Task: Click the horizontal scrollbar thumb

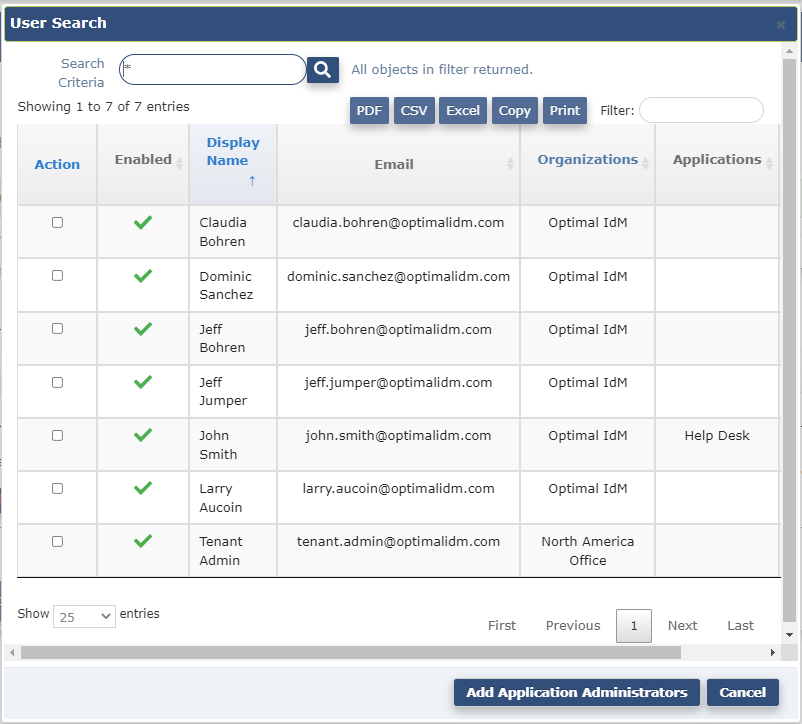Action: (x=351, y=652)
